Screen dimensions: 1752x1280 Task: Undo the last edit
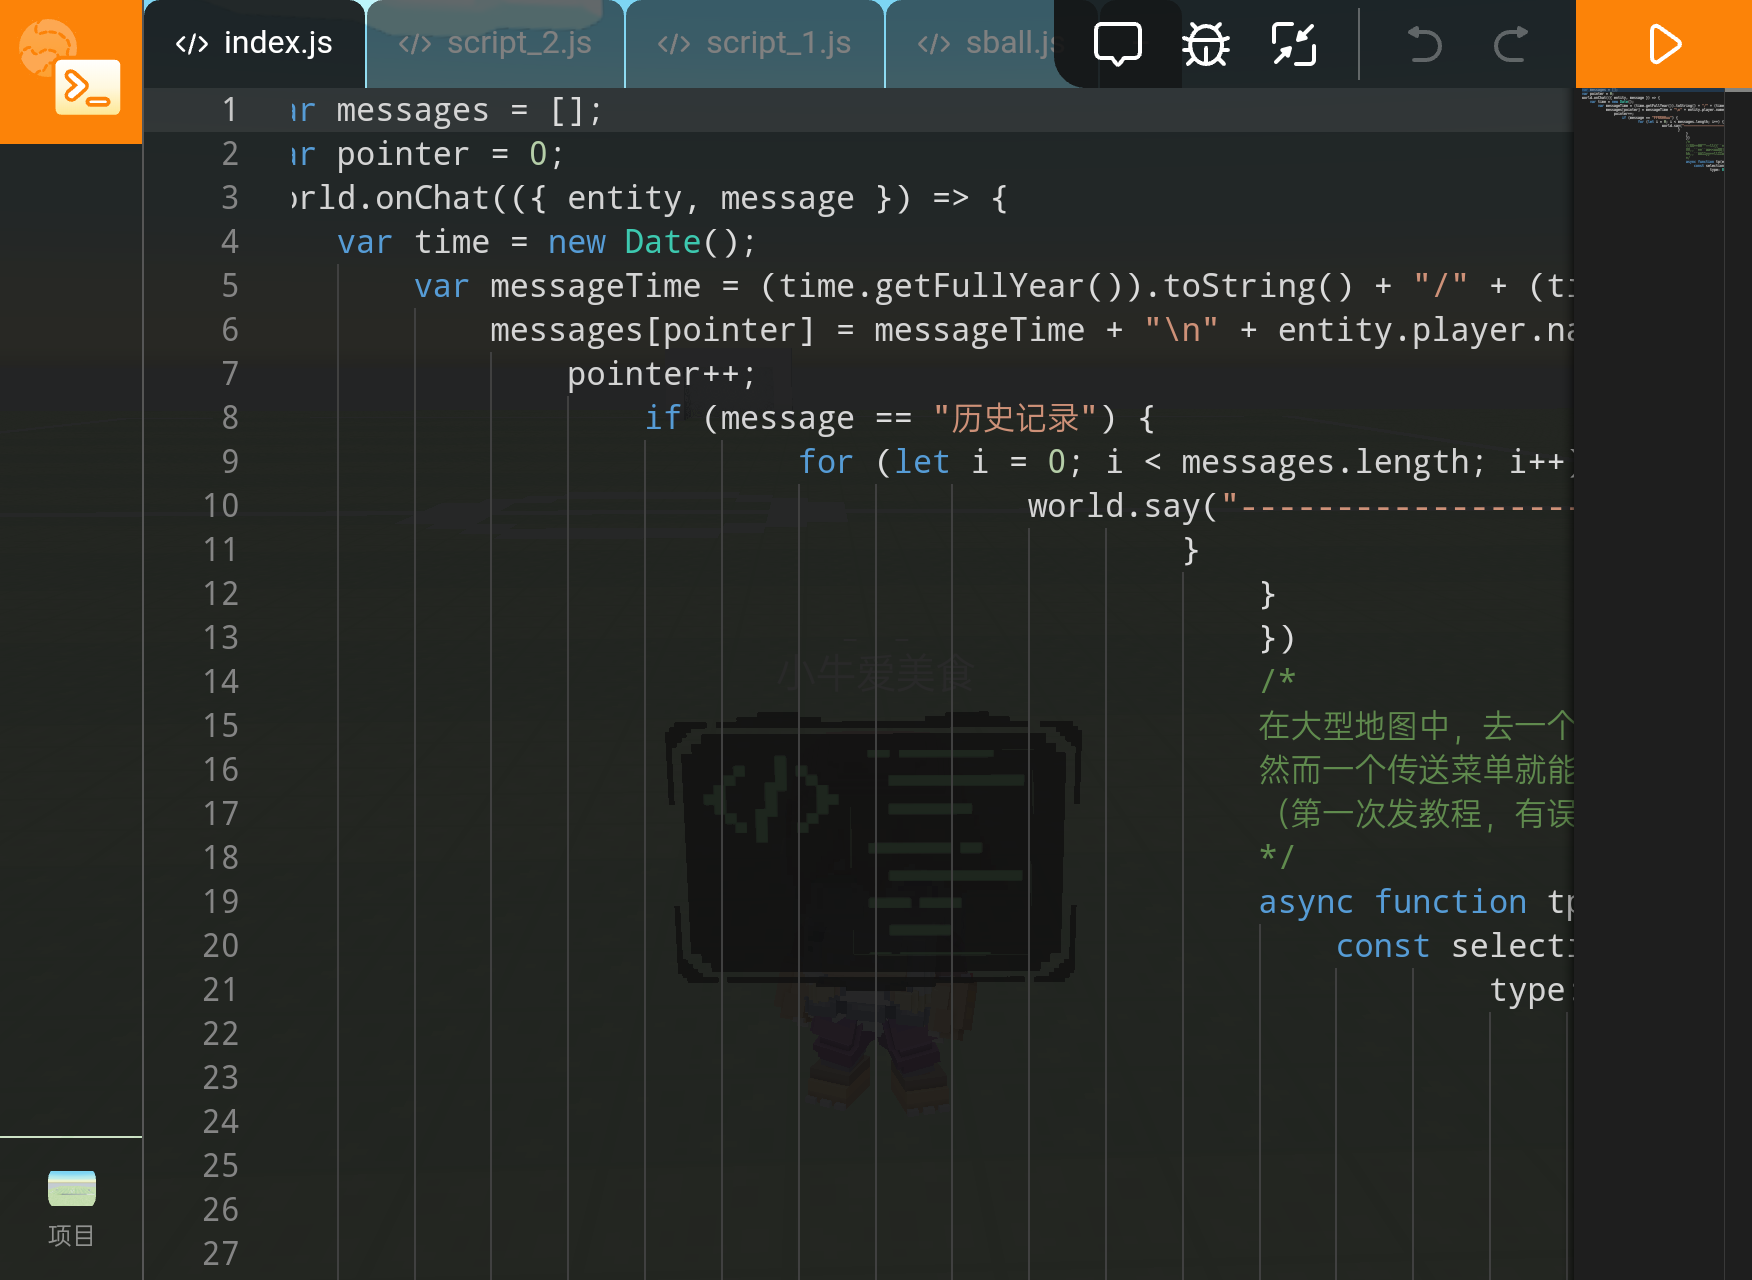pyautogui.click(x=1424, y=44)
